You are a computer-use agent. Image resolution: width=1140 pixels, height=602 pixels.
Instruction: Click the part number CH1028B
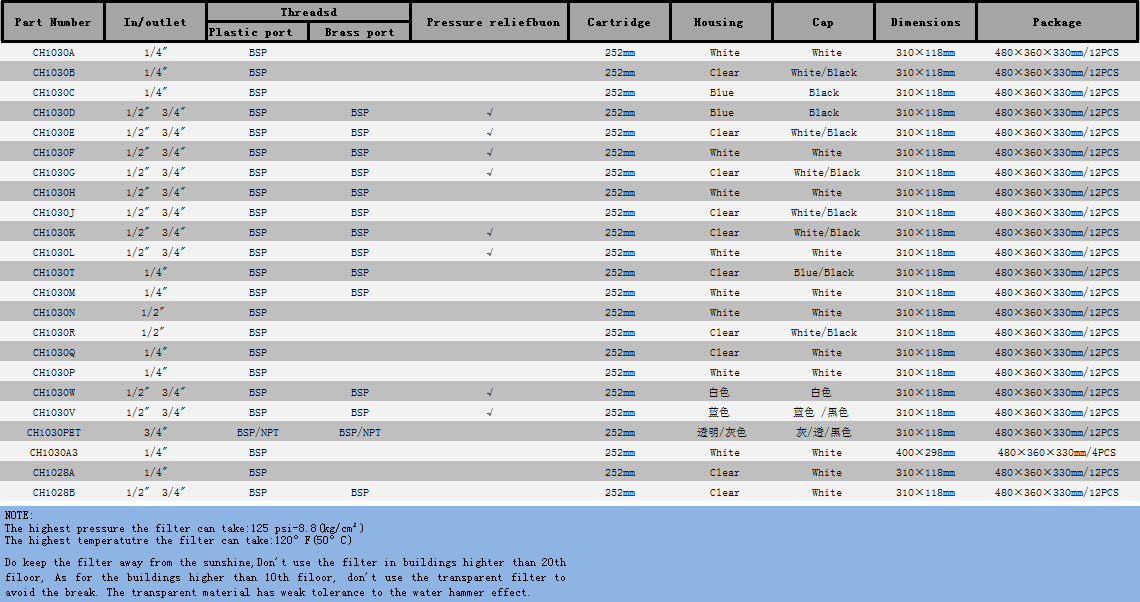pos(53,493)
